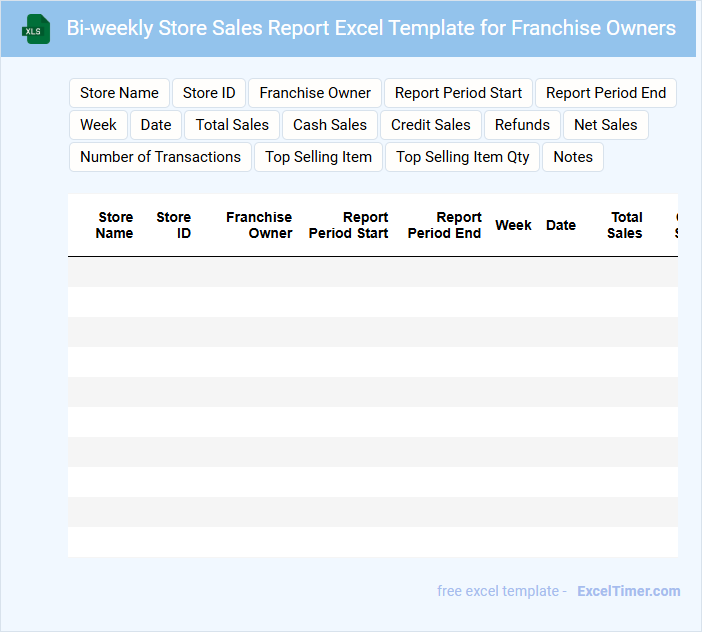Screen dimensions: 702x632
Task: Click the Top Selling Item Qty tag
Action: tap(463, 157)
